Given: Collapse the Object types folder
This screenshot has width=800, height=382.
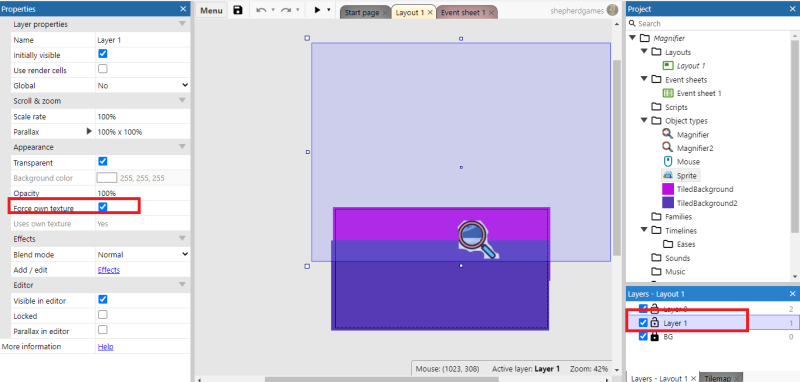Looking at the screenshot, I should (645, 121).
